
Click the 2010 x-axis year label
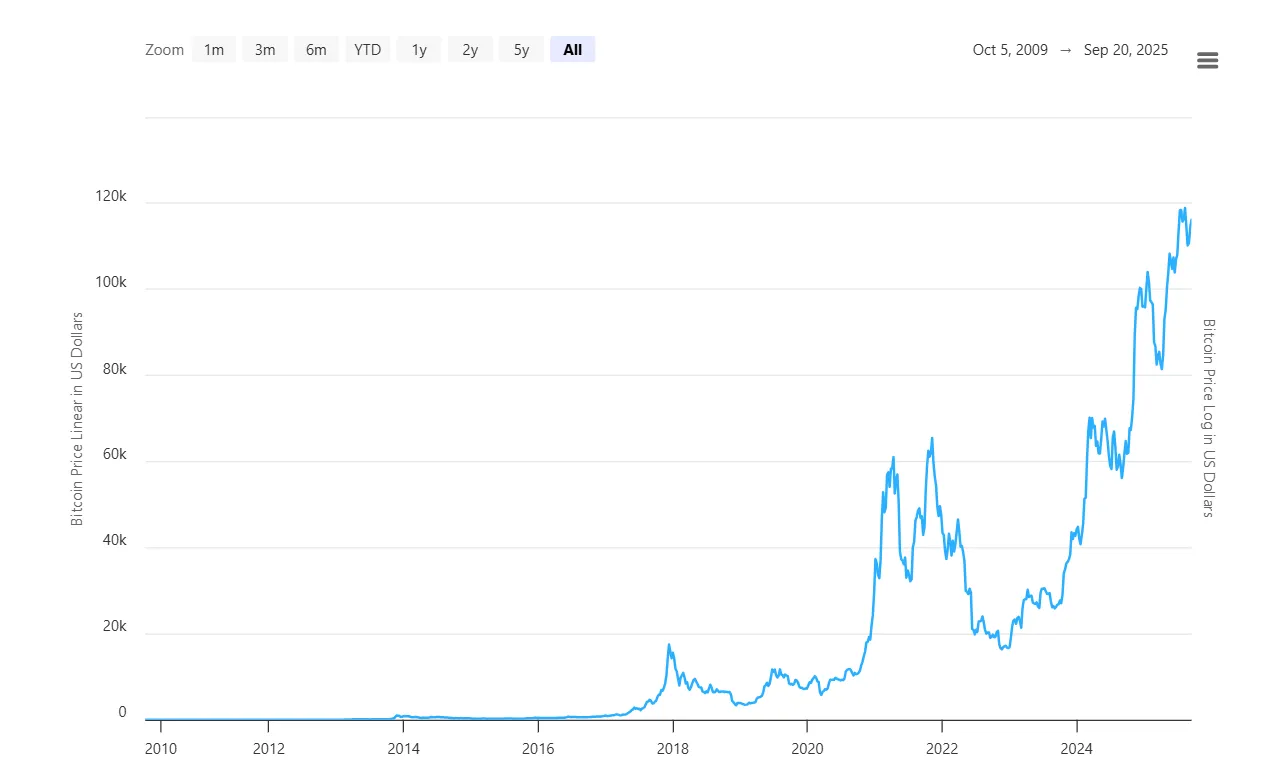pos(160,748)
